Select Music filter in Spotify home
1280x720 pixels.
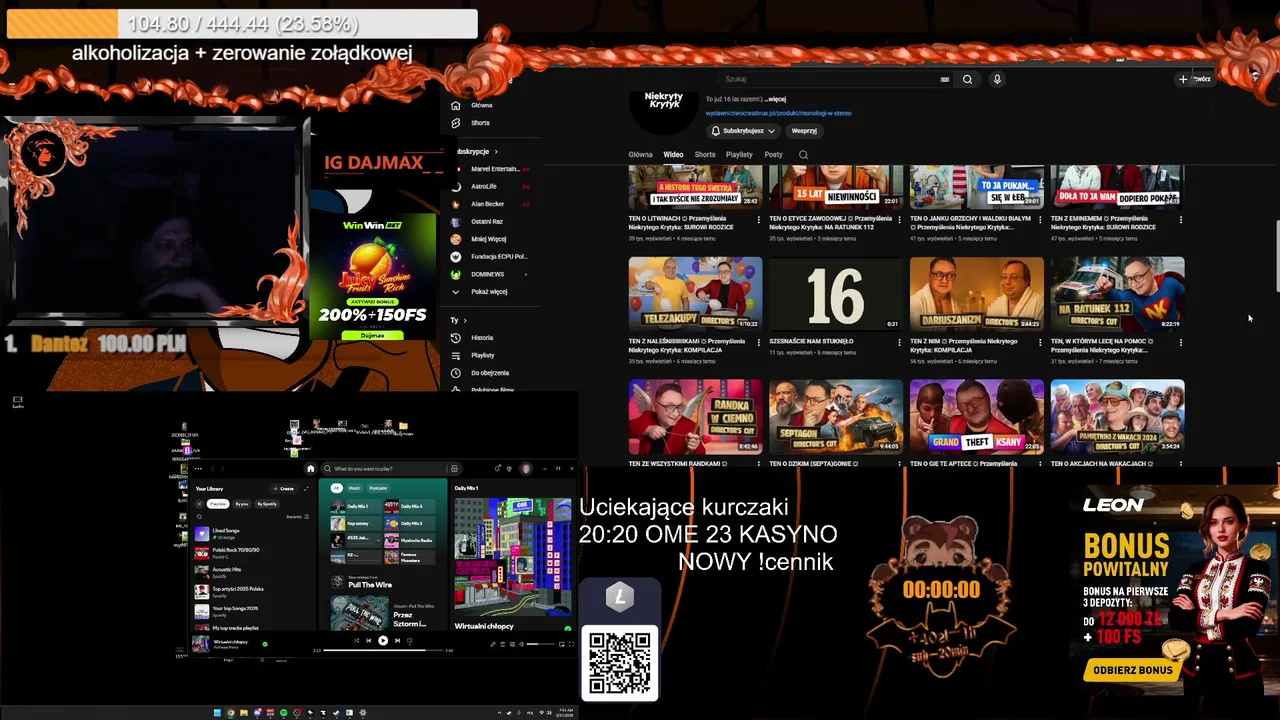[354, 488]
